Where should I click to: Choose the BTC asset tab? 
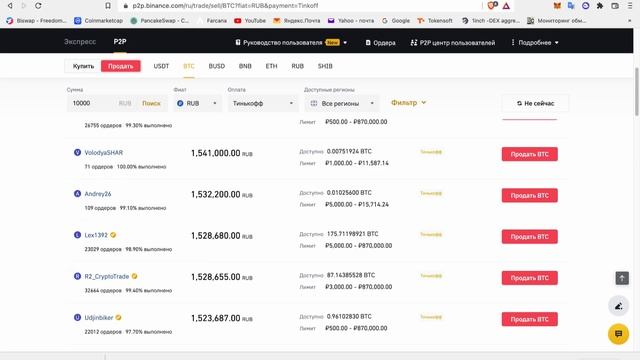pyautogui.click(x=189, y=66)
